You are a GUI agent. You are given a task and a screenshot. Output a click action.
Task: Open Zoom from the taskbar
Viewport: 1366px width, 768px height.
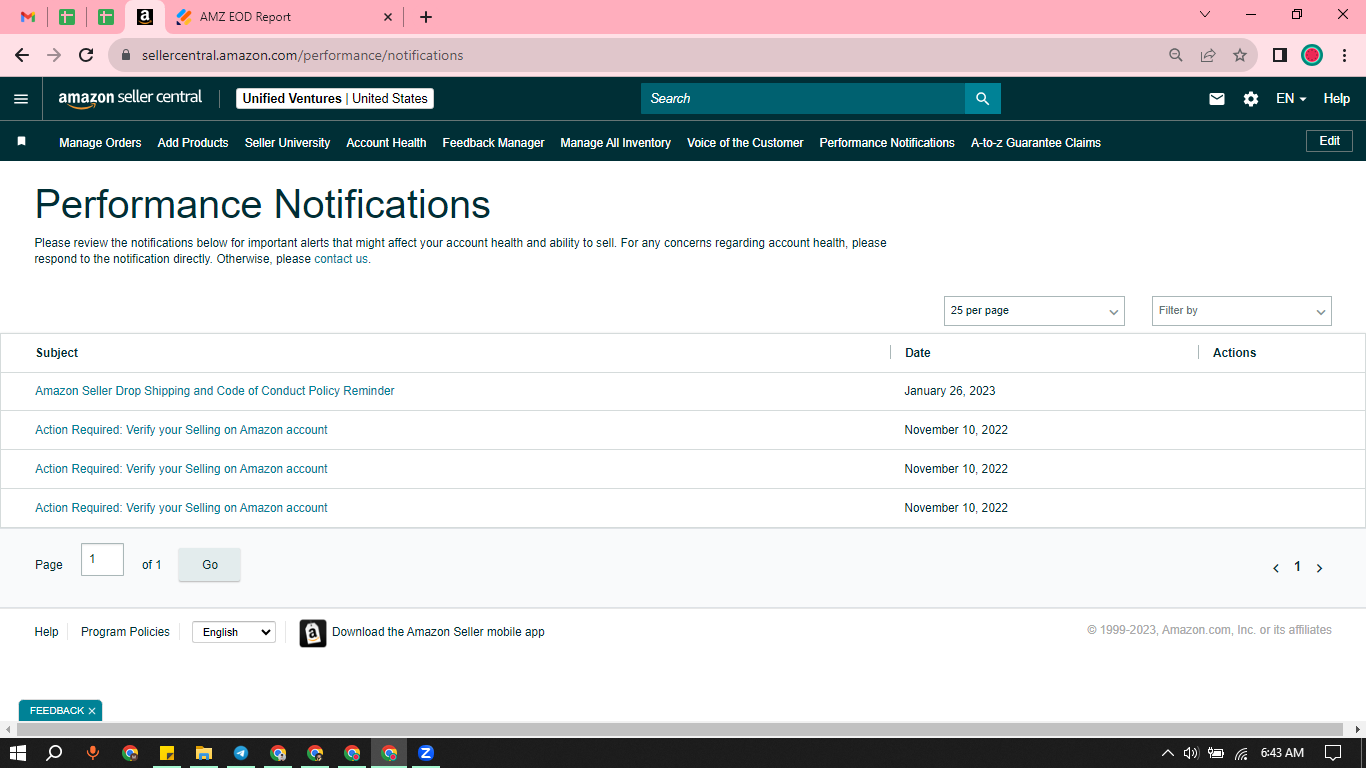tap(426, 753)
